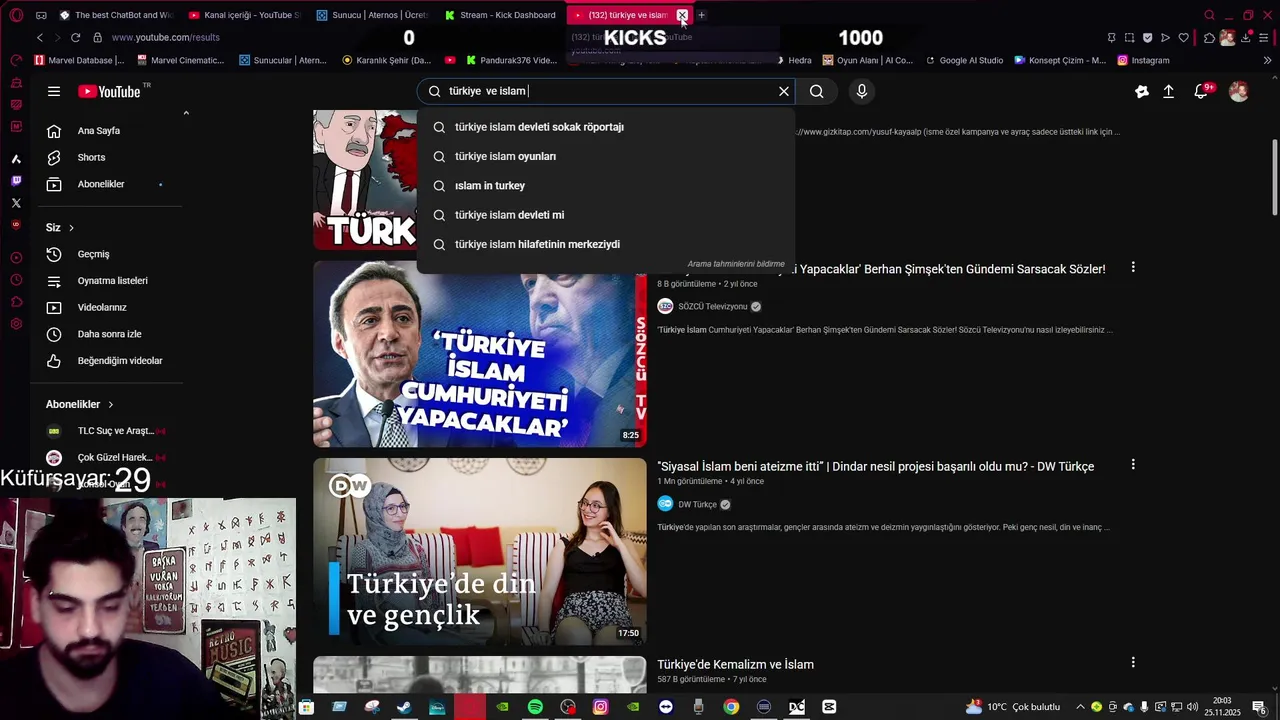1280x720 pixels.
Task: Switch to 'Kanal içeriği - YouTube' tab
Action: (244, 15)
